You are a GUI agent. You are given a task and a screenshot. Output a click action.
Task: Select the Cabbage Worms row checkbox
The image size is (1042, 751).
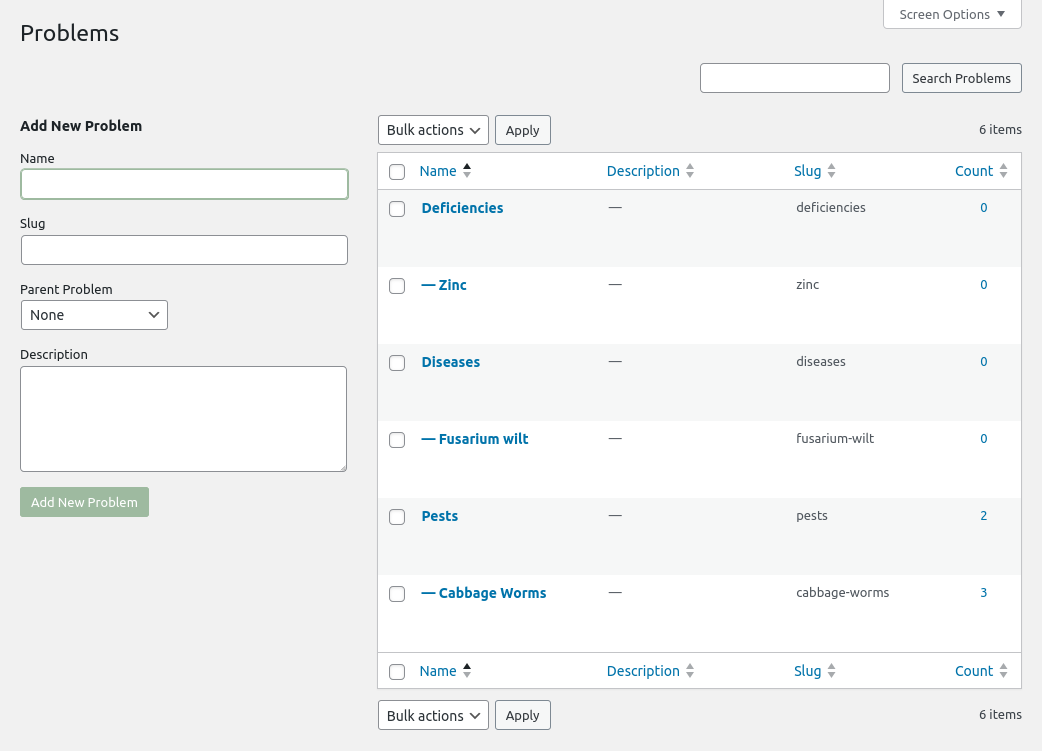click(397, 594)
